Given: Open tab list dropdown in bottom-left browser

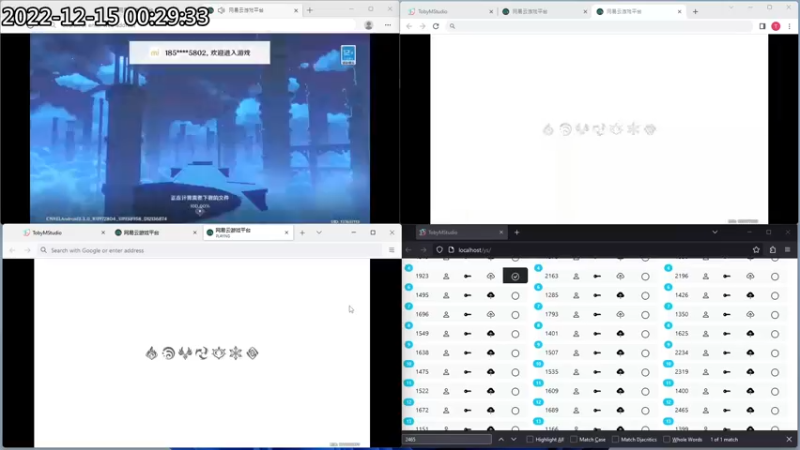Looking at the screenshot, I should pos(319,232).
